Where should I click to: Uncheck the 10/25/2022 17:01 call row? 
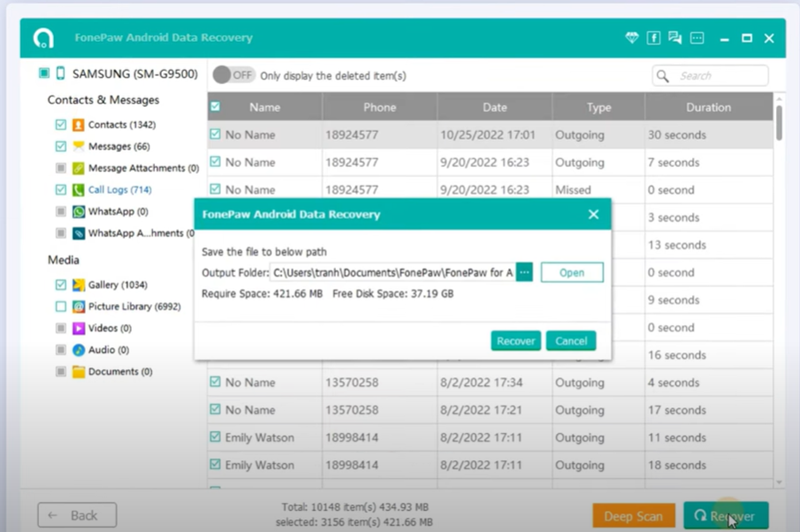pyautogui.click(x=215, y=134)
